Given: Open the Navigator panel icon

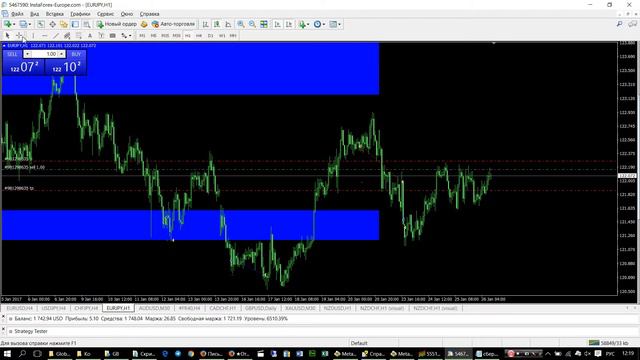Looking at the screenshot, I should point(64,24).
